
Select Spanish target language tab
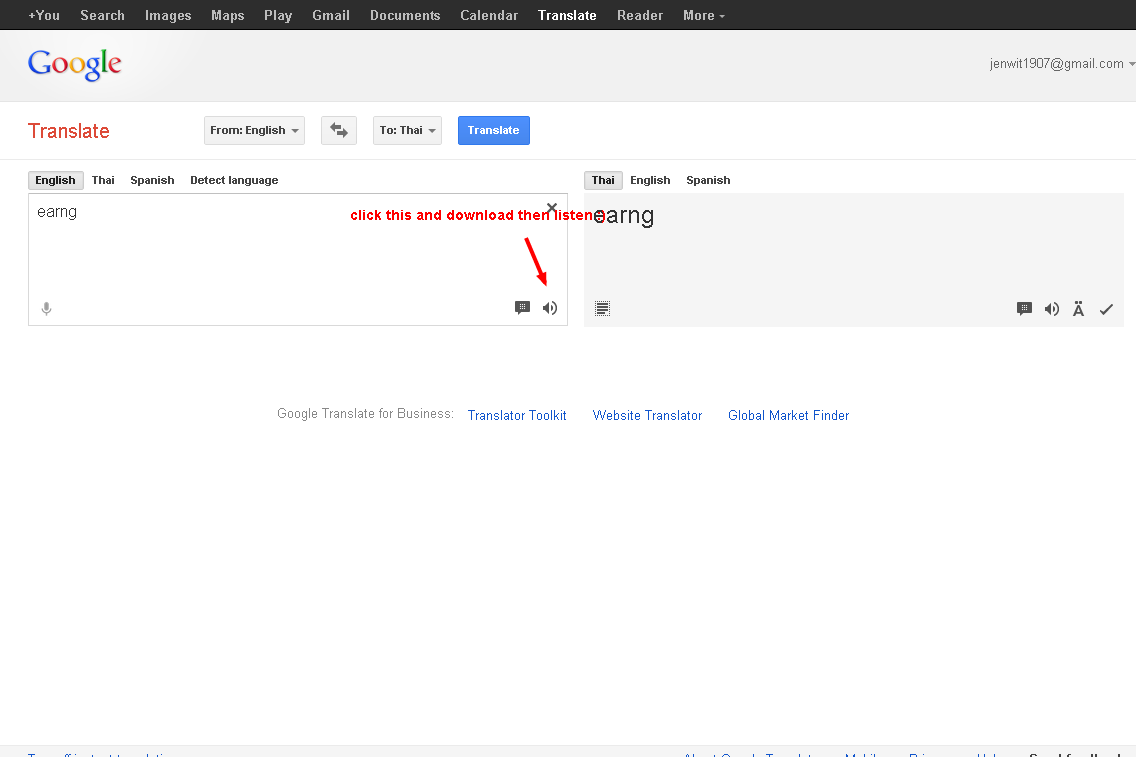point(708,180)
